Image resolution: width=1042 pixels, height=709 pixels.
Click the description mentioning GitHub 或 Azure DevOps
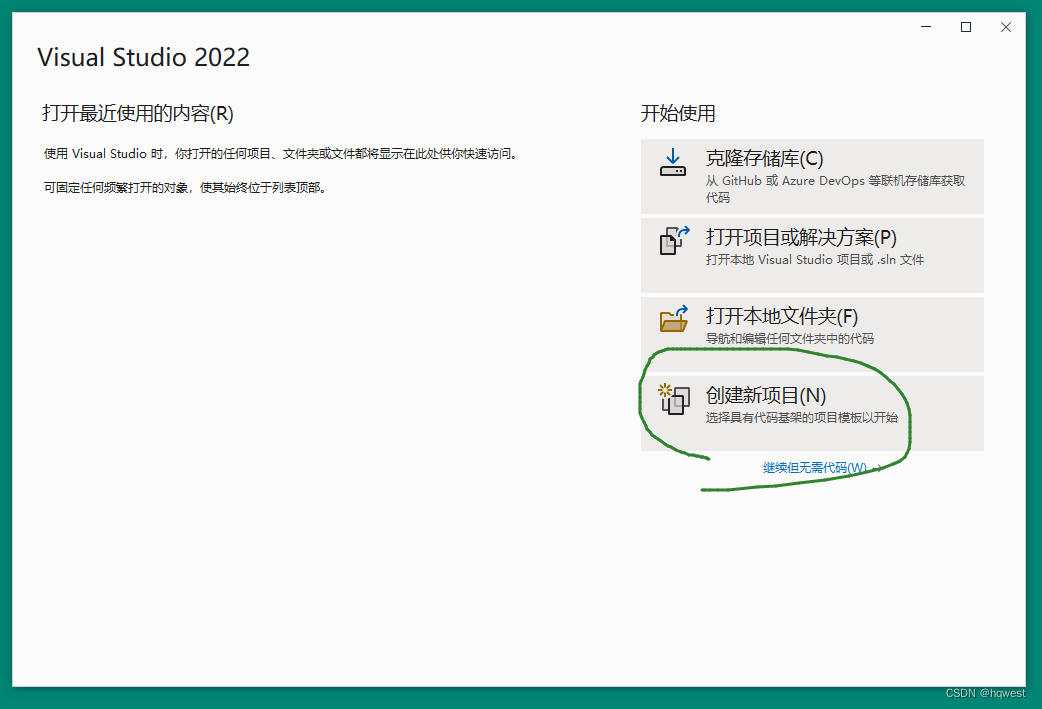click(835, 189)
